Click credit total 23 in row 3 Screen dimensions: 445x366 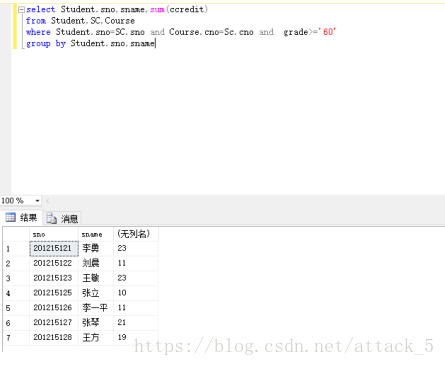[136, 278]
